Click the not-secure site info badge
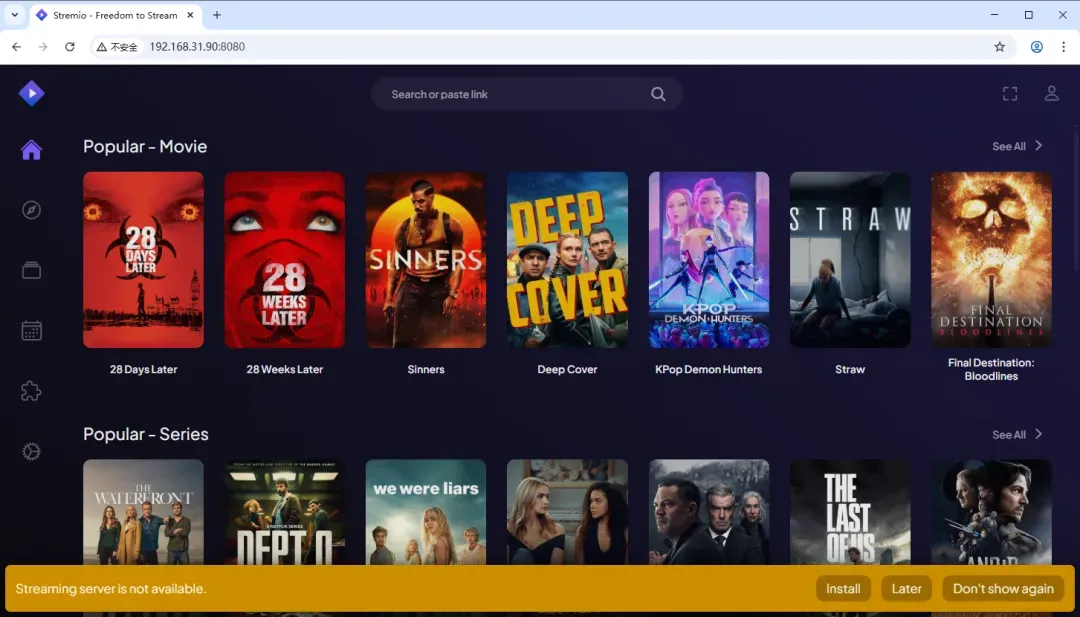This screenshot has height=617, width=1080. pyautogui.click(x=117, y=47)
